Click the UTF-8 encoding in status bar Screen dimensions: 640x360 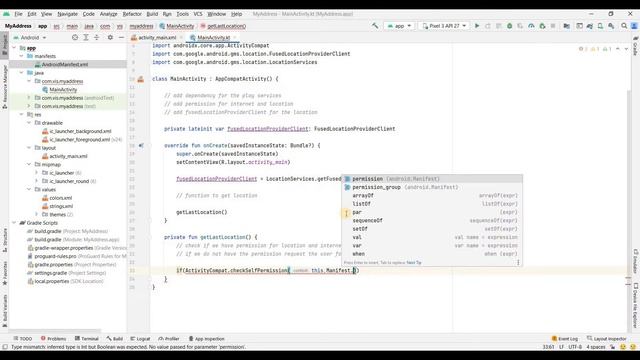(x=575, y=347)
